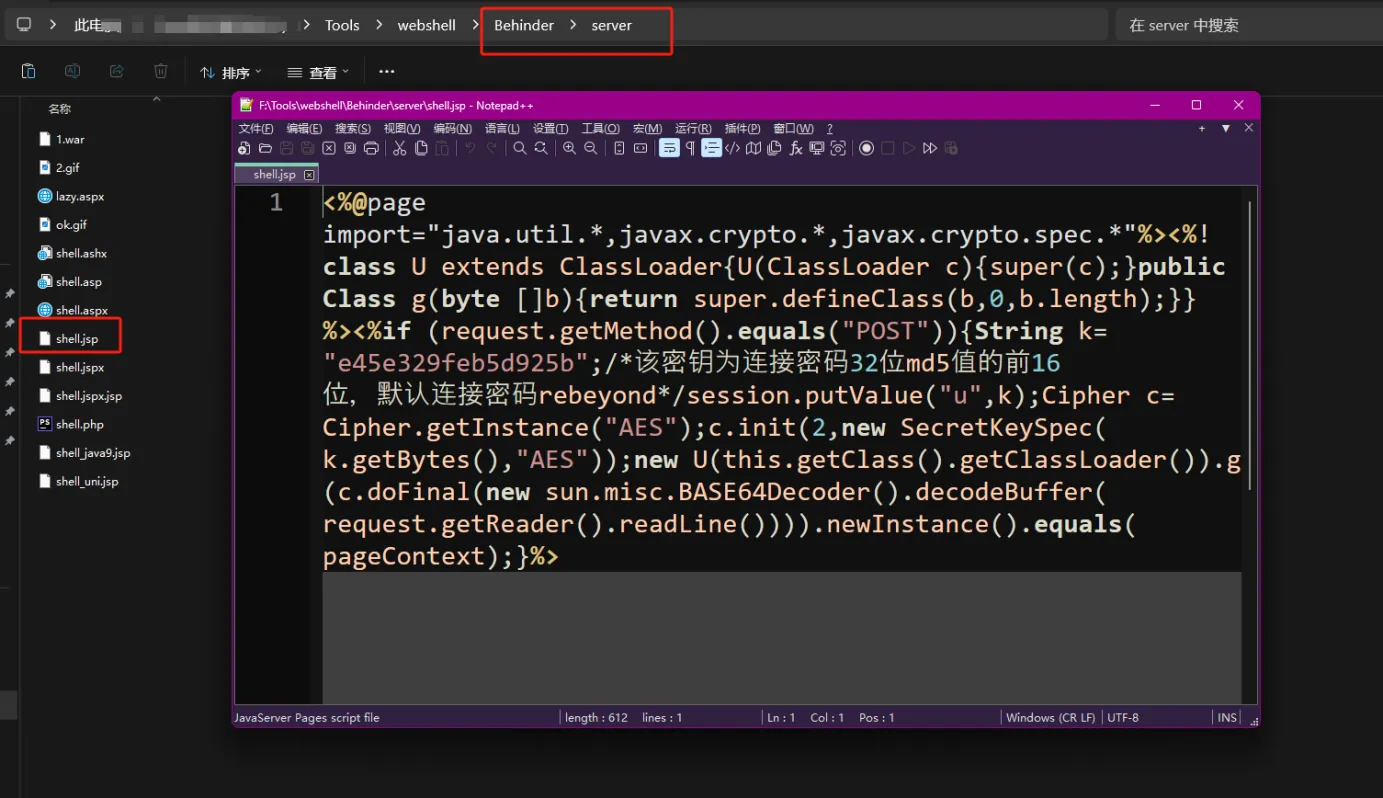
Task: Open the 视图(V) menu
Action: click(402, 128)
